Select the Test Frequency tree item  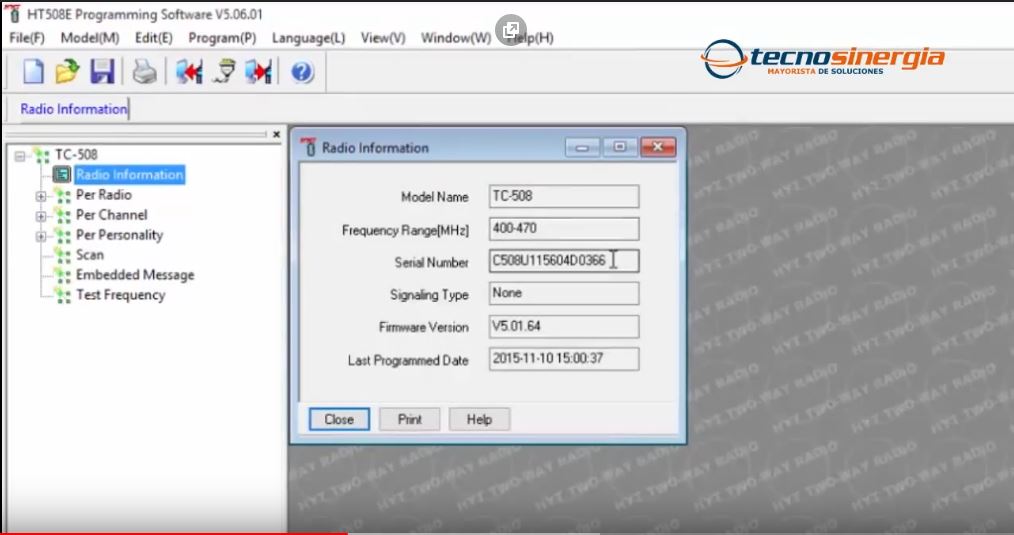click(120, 295)
